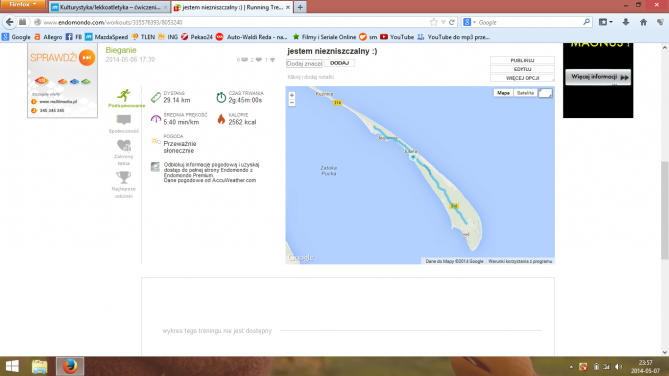Open the Społeczność comments icon

(124, 120)
